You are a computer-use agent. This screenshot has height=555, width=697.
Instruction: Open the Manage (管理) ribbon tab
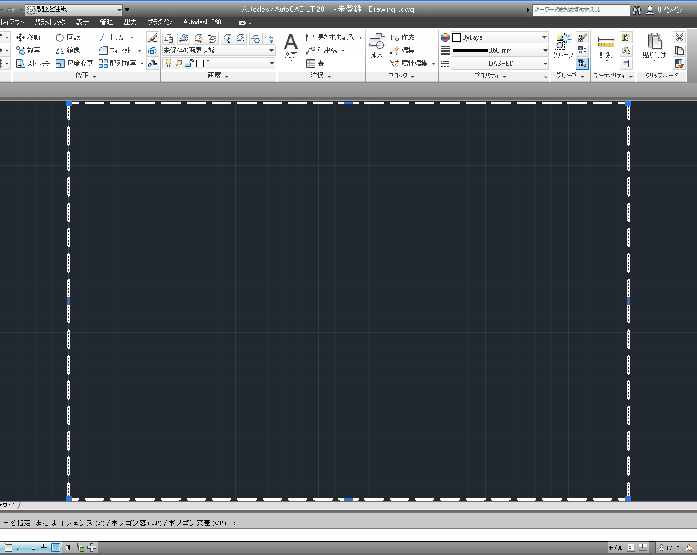coord(106,22)
